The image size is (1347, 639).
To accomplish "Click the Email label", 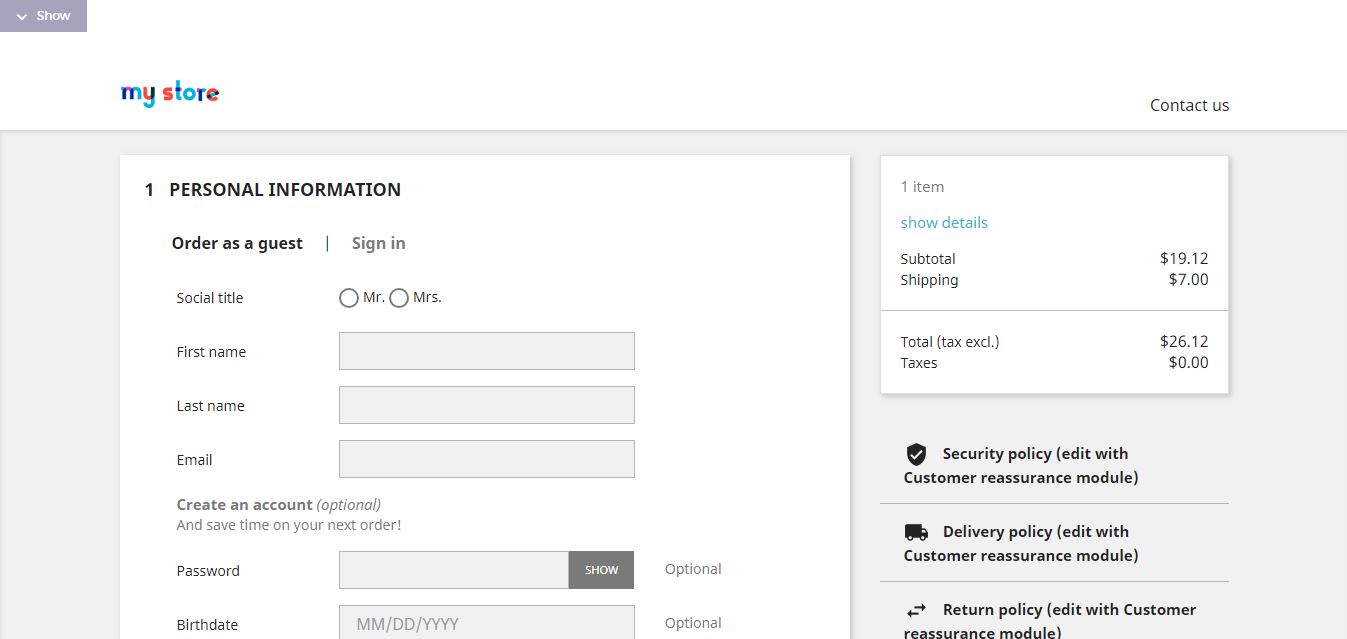I will click(194, 460).
